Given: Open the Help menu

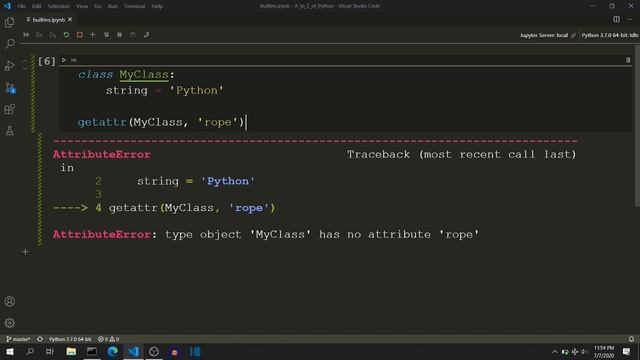Looking at the screenshot, I should [157, 6].
